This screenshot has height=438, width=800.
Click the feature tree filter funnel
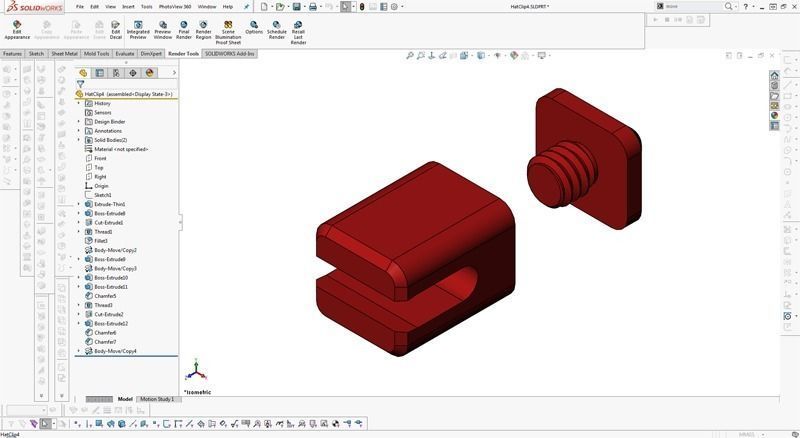tap(80, 84)
